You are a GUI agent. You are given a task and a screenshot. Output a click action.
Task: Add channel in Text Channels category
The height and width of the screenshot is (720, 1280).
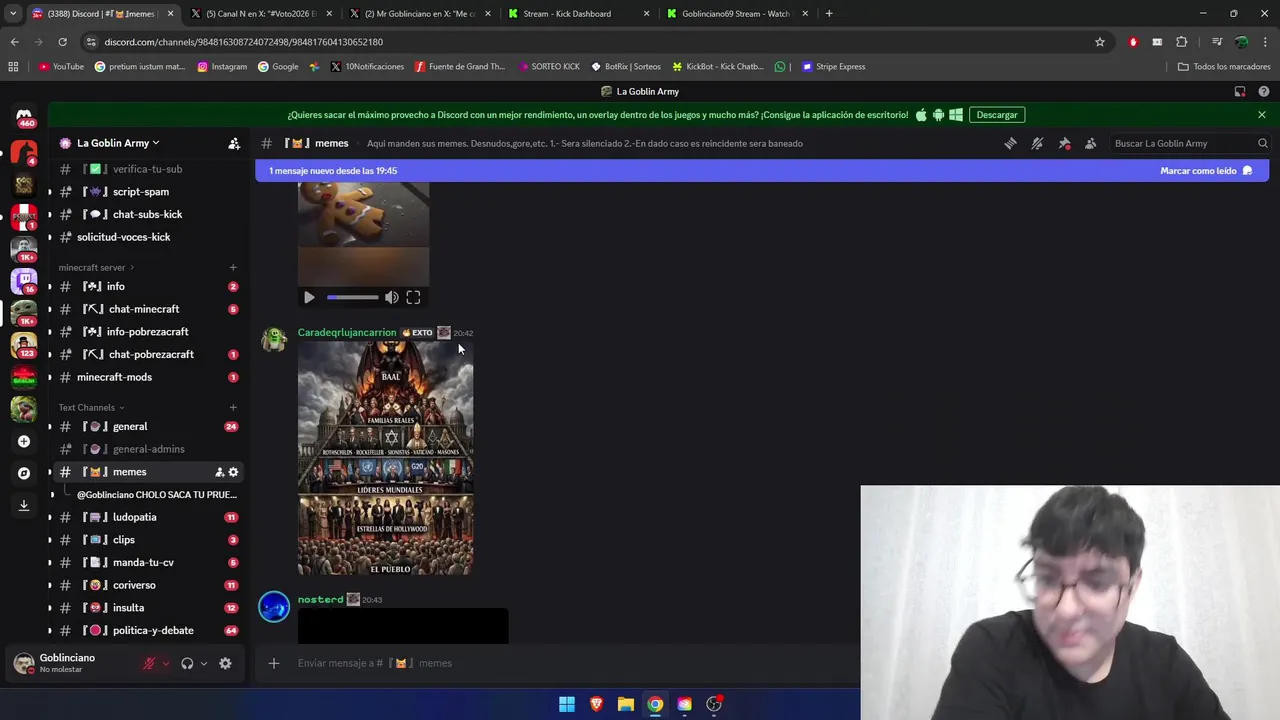point(233,407)
